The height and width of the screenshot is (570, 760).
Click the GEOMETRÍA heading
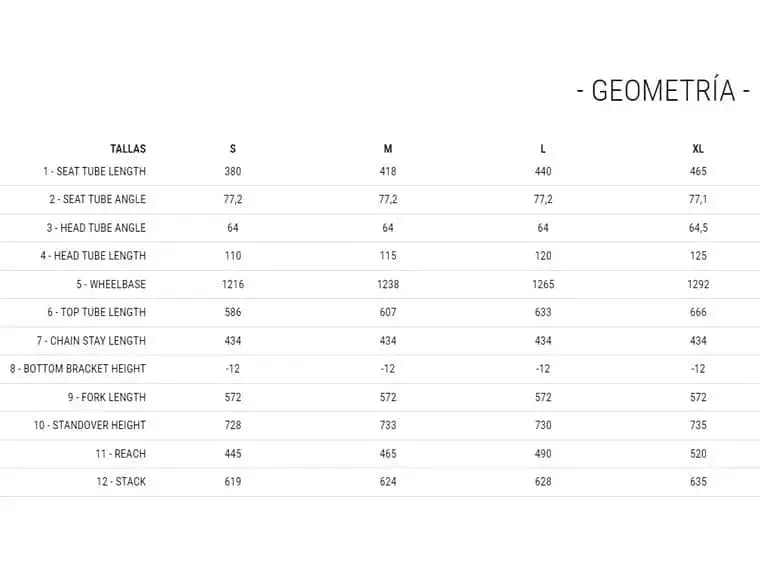(x=664, y=91)
